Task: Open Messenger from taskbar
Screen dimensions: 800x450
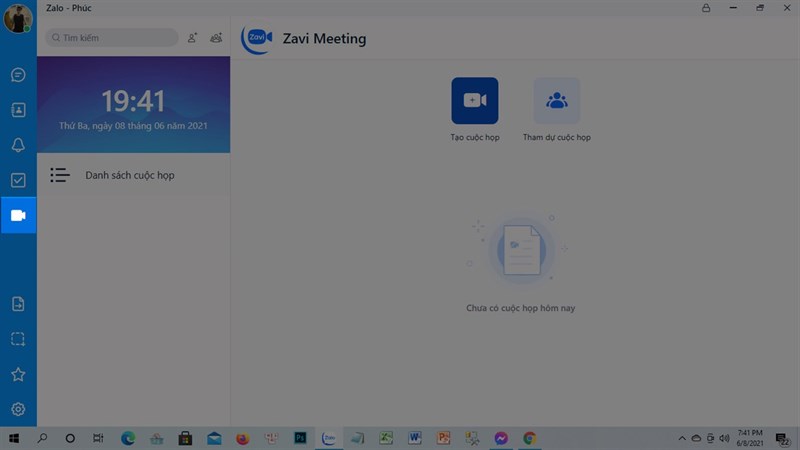Action: pyautogui.click(x=501, y=438)
